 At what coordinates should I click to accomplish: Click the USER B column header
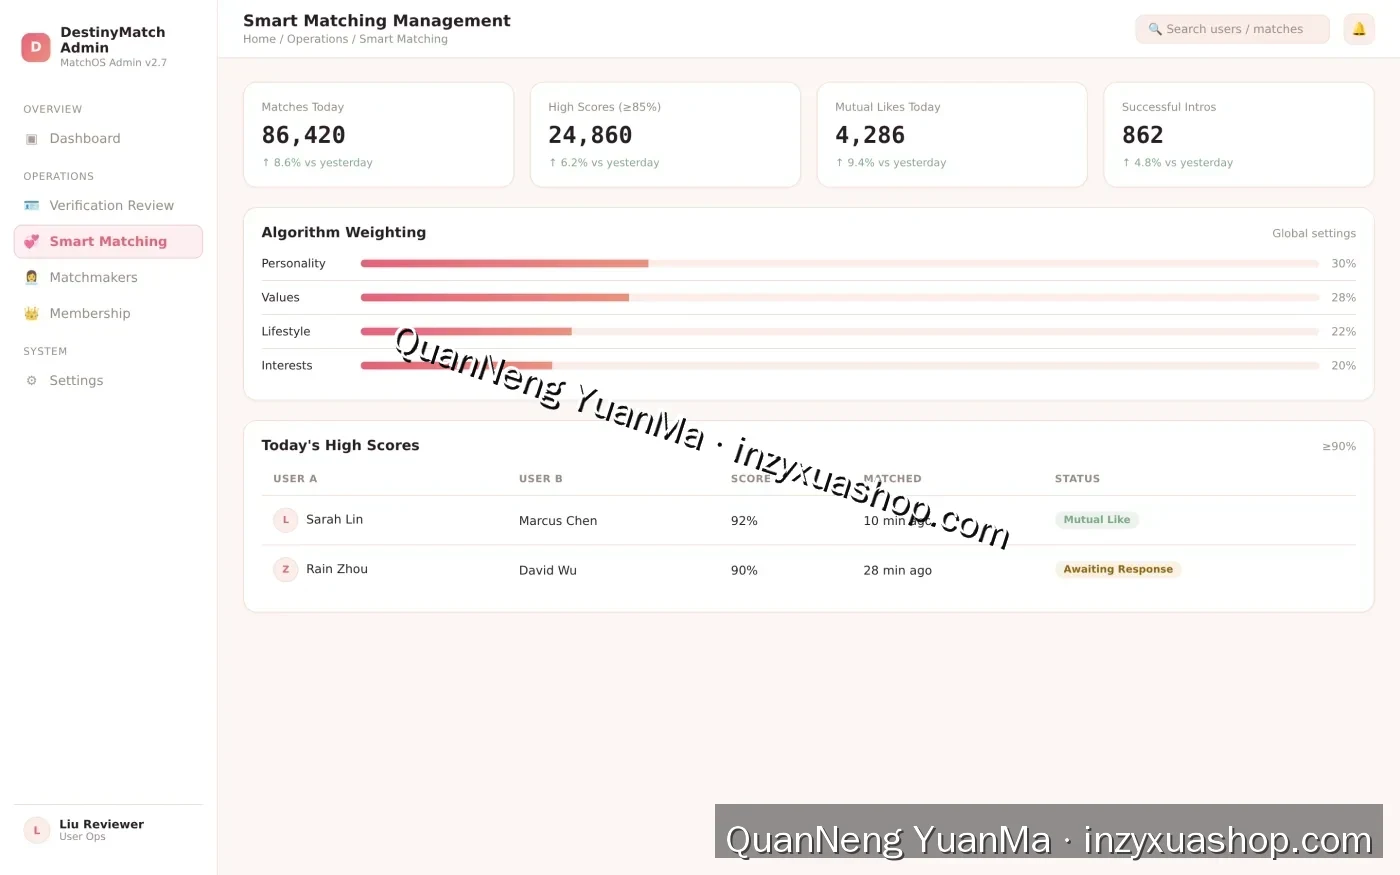point(541,479)
